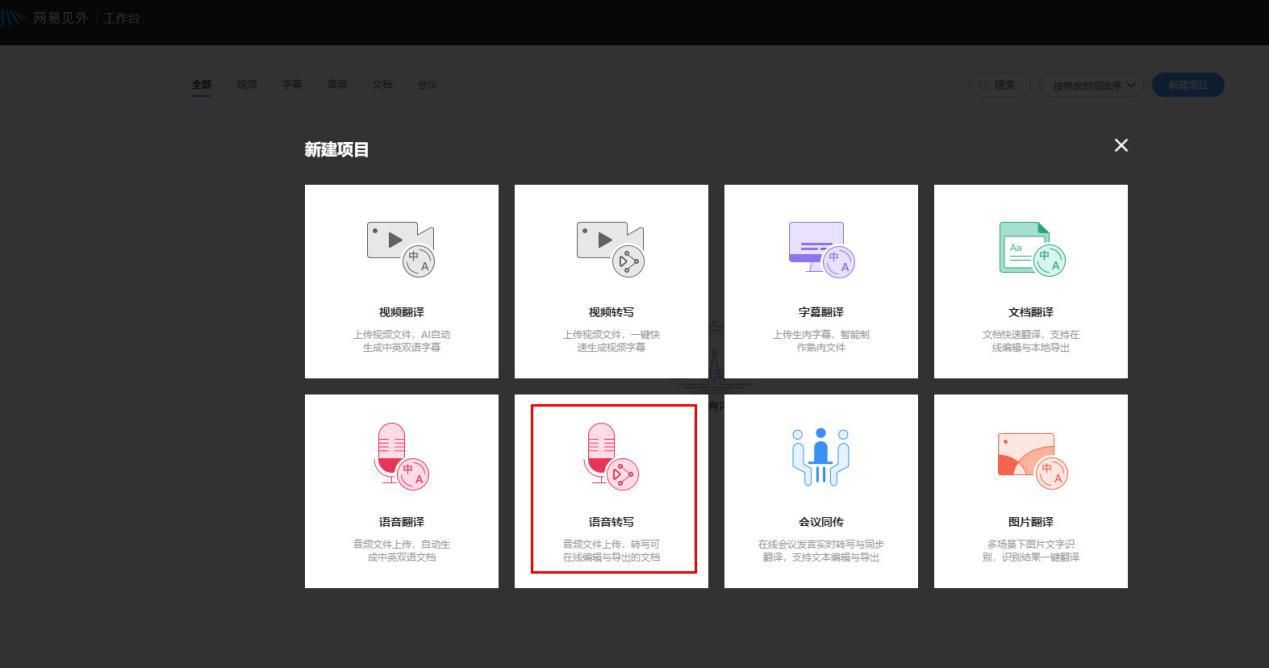Click the 视频翻译 camera icon
Screen dimensions: 1269x668
[x=401, y=249]
